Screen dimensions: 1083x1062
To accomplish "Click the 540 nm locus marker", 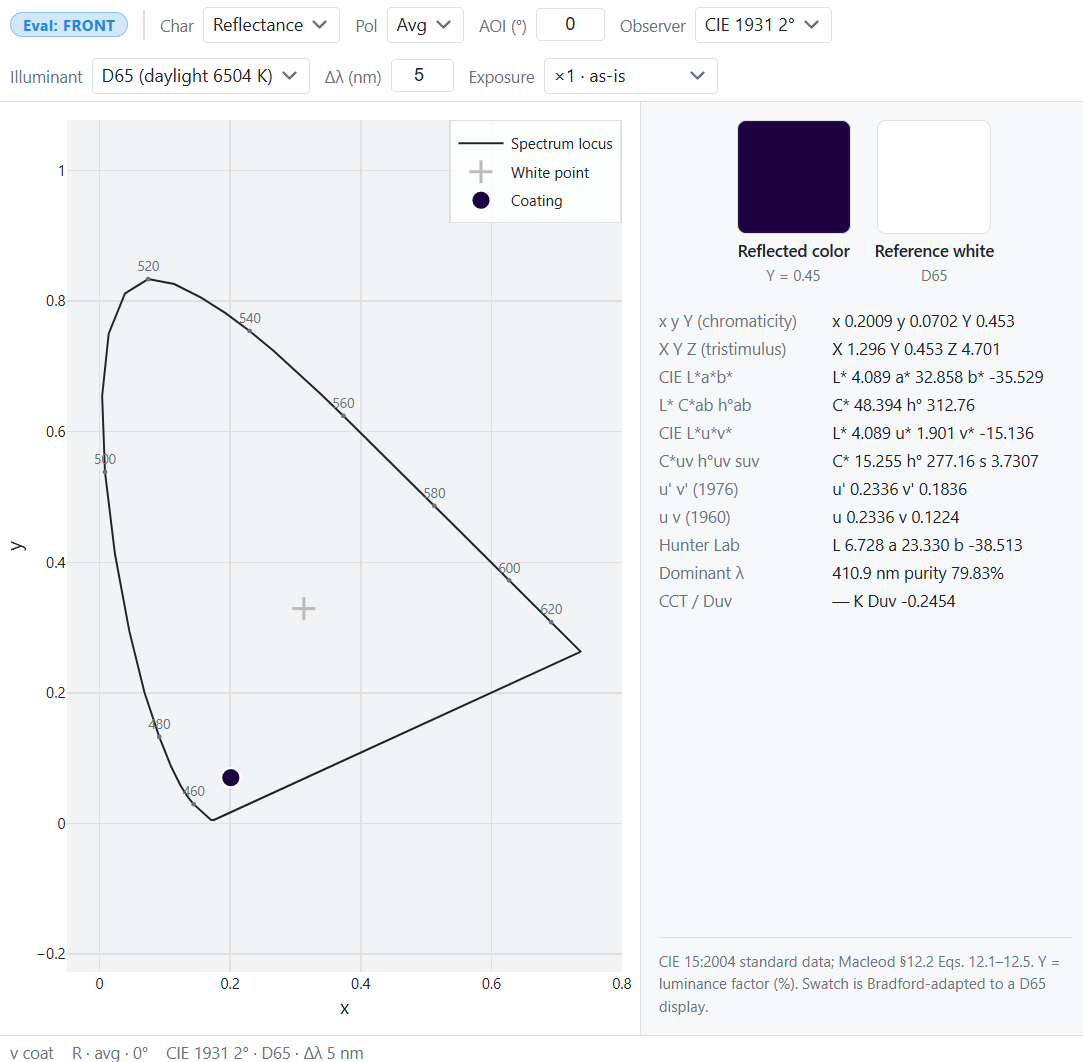I will (249, 331).
